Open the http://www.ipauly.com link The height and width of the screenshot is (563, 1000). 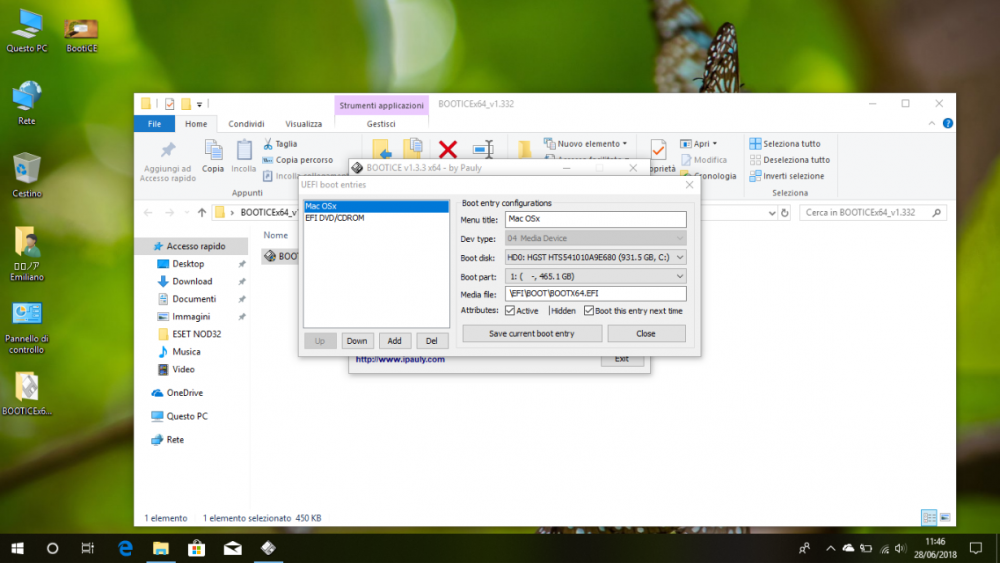tap(400, 360)
